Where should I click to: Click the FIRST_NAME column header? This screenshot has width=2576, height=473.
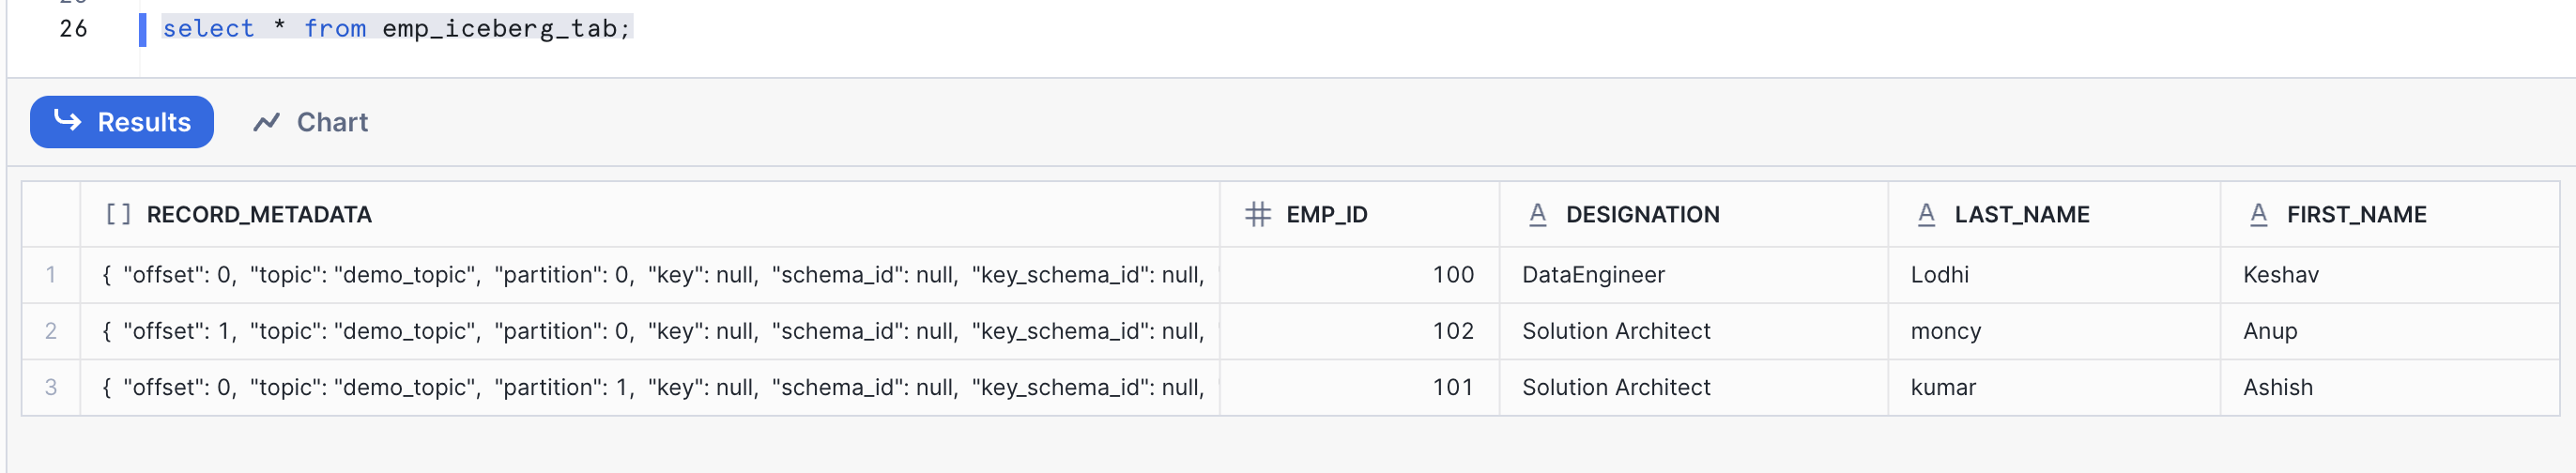pyautogui.click(x=2356, y=214)
